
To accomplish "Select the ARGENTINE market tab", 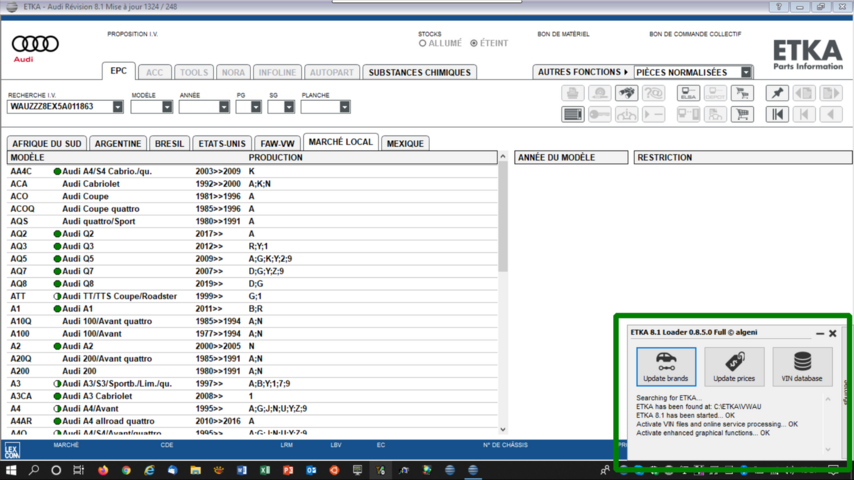I will 118,144.
